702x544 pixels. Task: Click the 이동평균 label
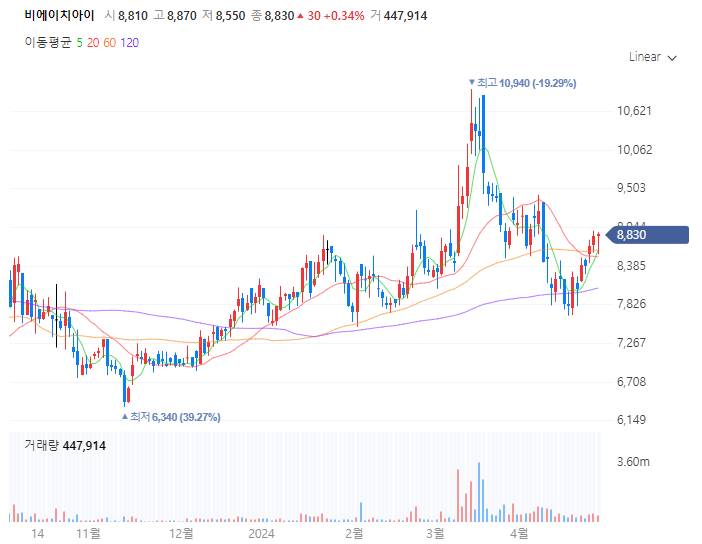pyautogui.click(x=48, y=43)
